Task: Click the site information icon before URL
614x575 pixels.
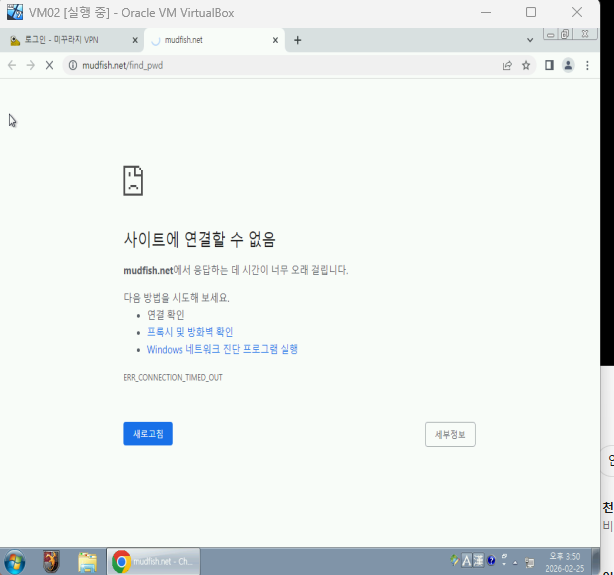Action: click(72, 65)
